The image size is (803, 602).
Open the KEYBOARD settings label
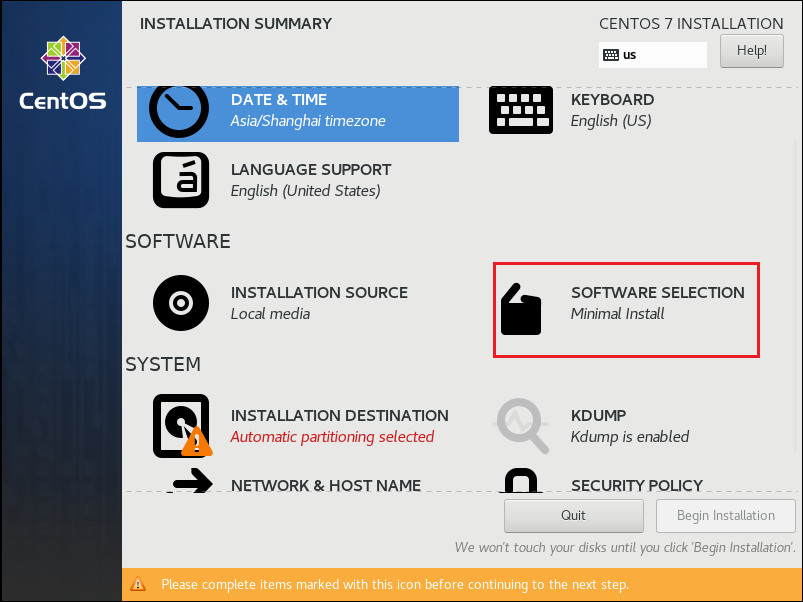coord(612,99)
